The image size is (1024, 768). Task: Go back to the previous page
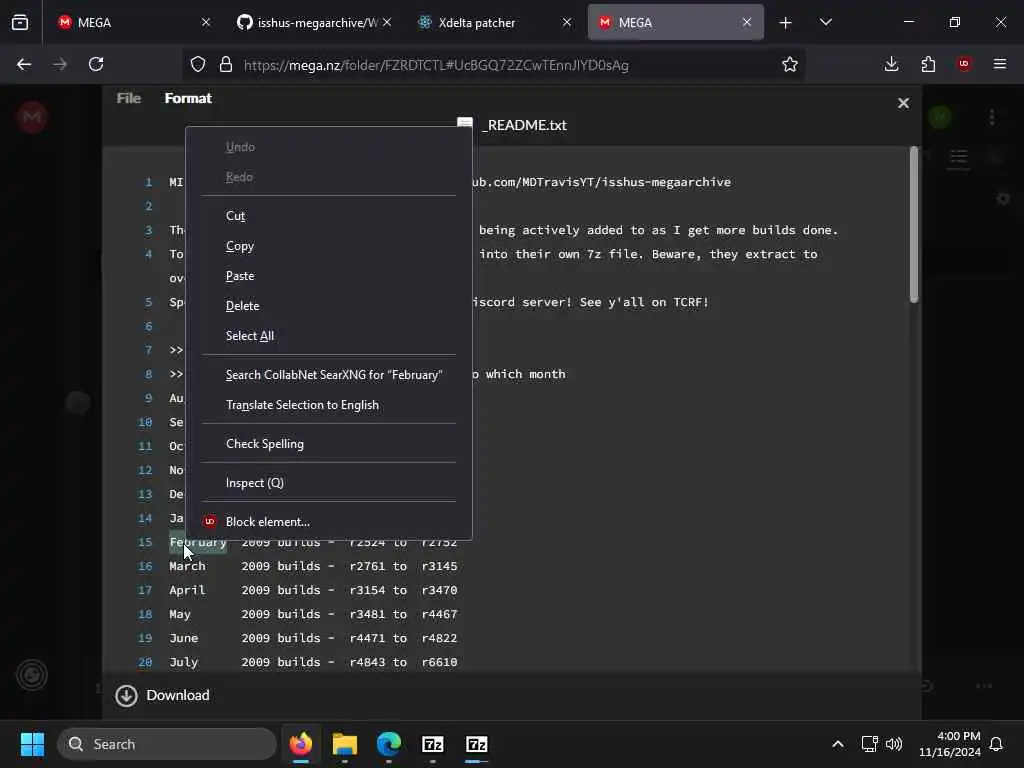point(24,64)
